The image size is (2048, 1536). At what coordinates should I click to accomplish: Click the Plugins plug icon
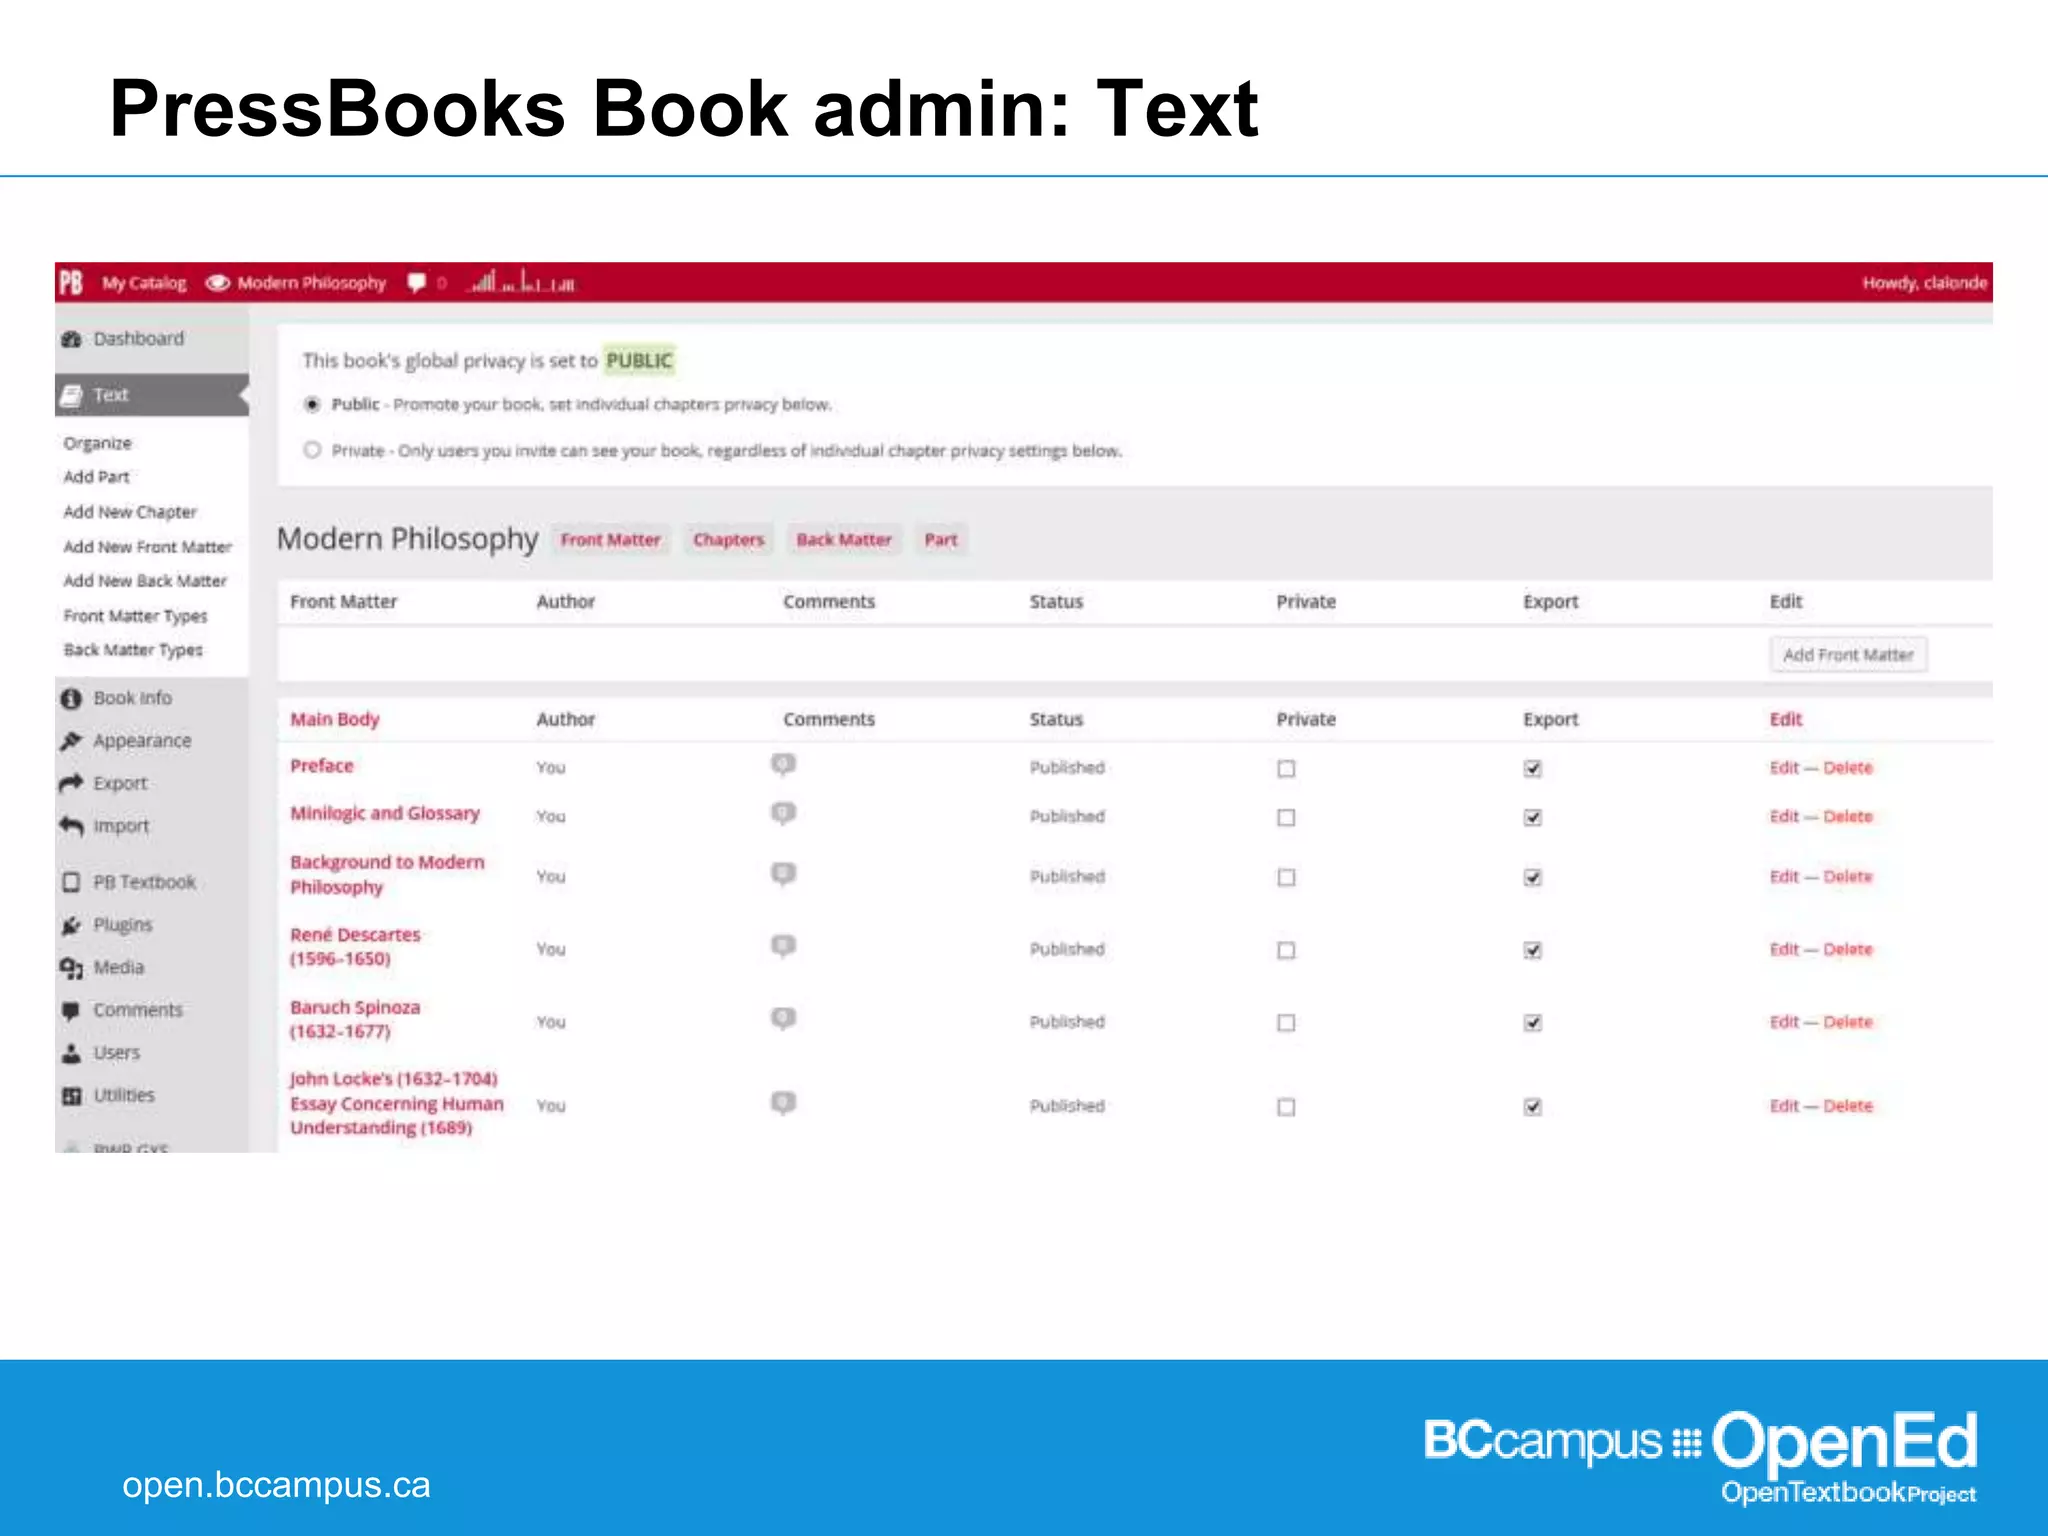(71, 925)
